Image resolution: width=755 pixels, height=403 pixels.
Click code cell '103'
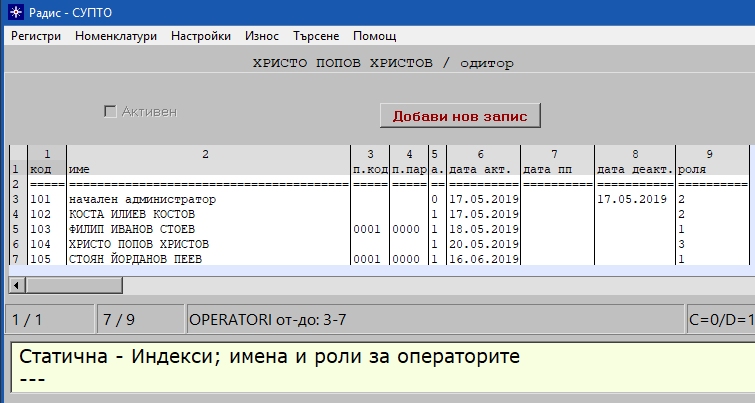pyautogui.click(x=47, y=229)
